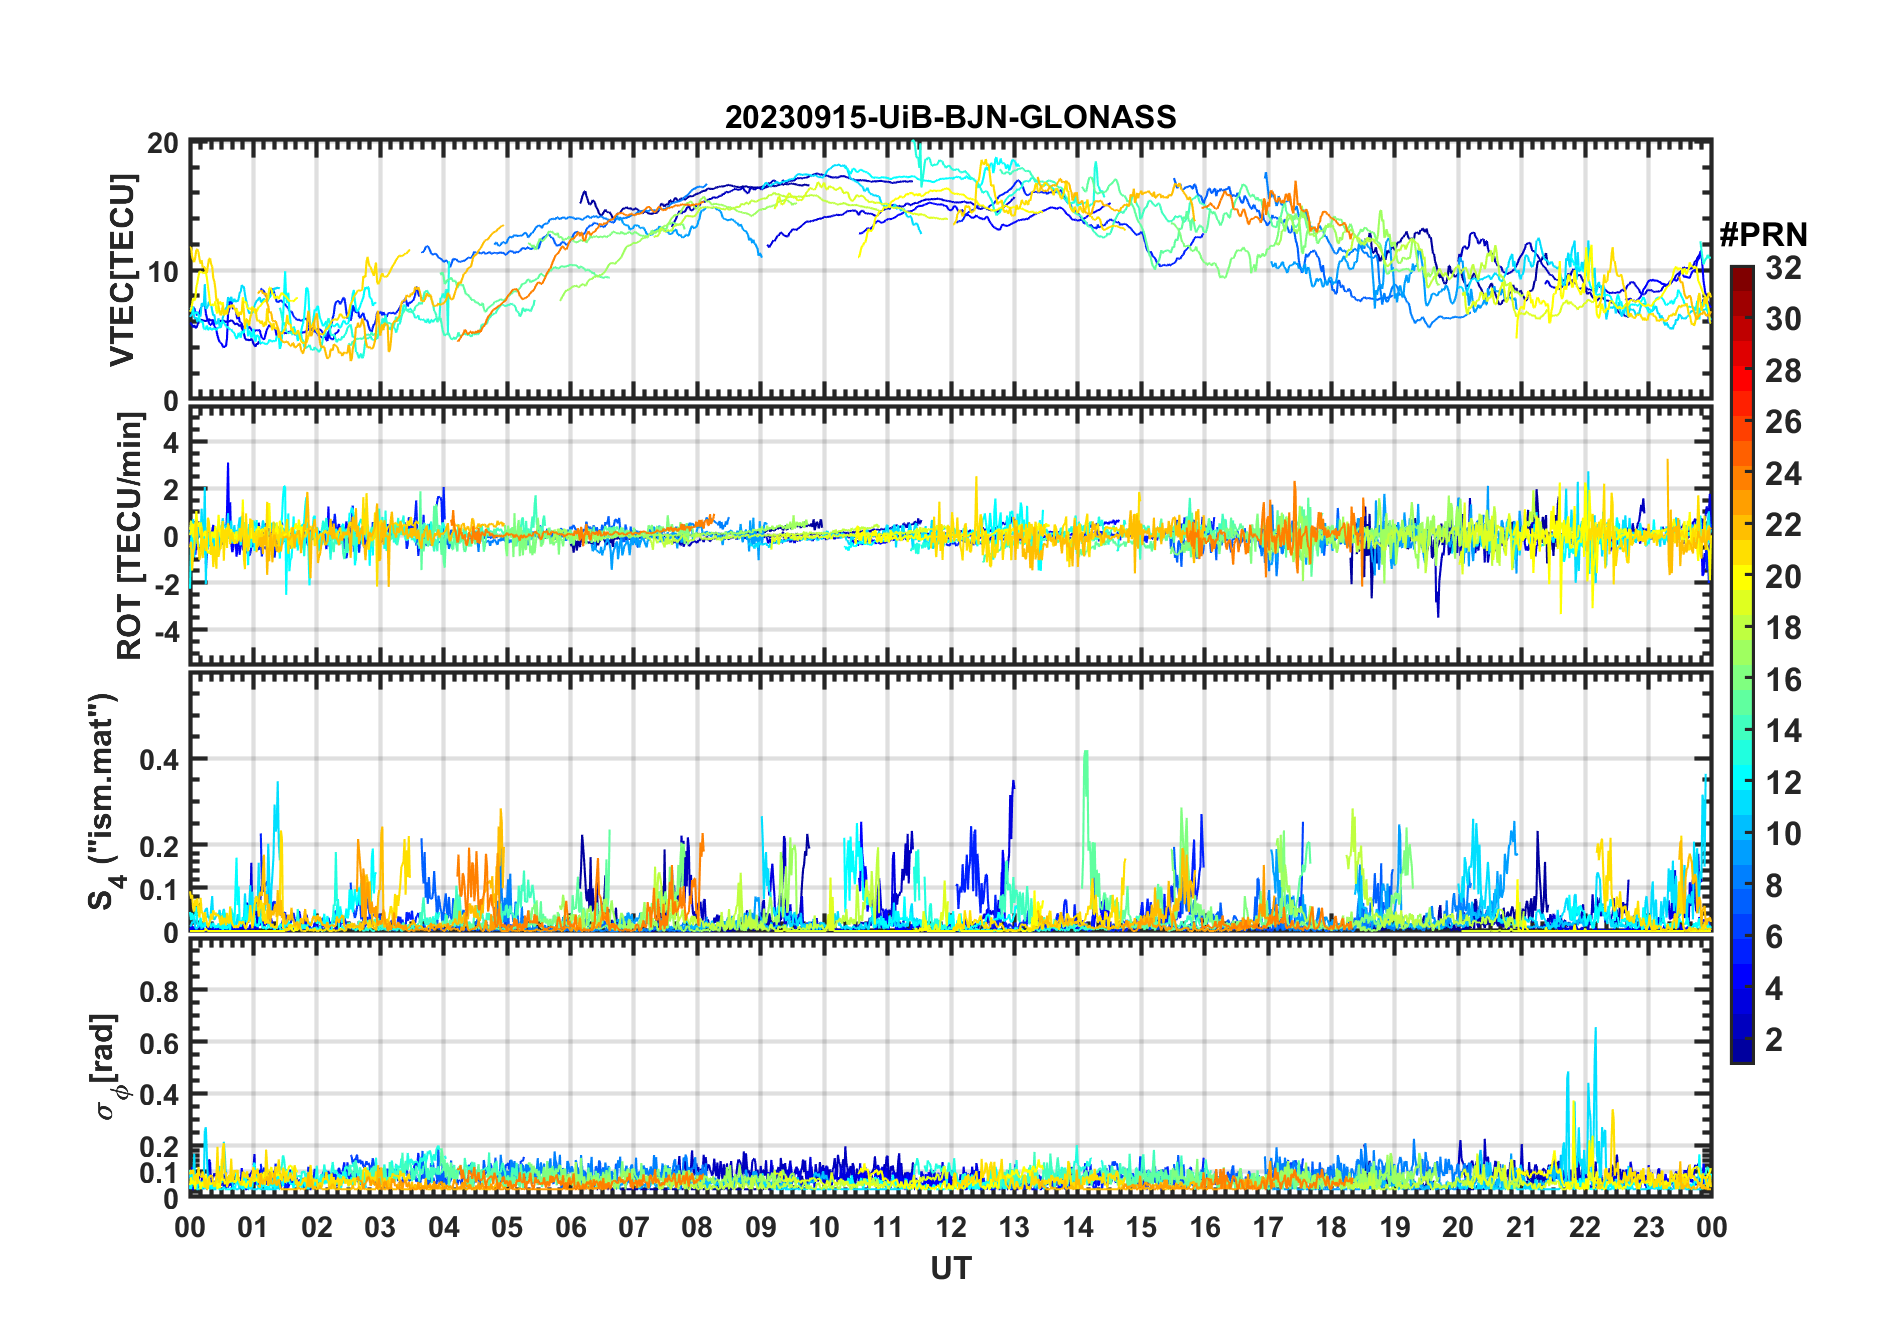Click hour 09 on the UT axis

(x=761, y=1227)
